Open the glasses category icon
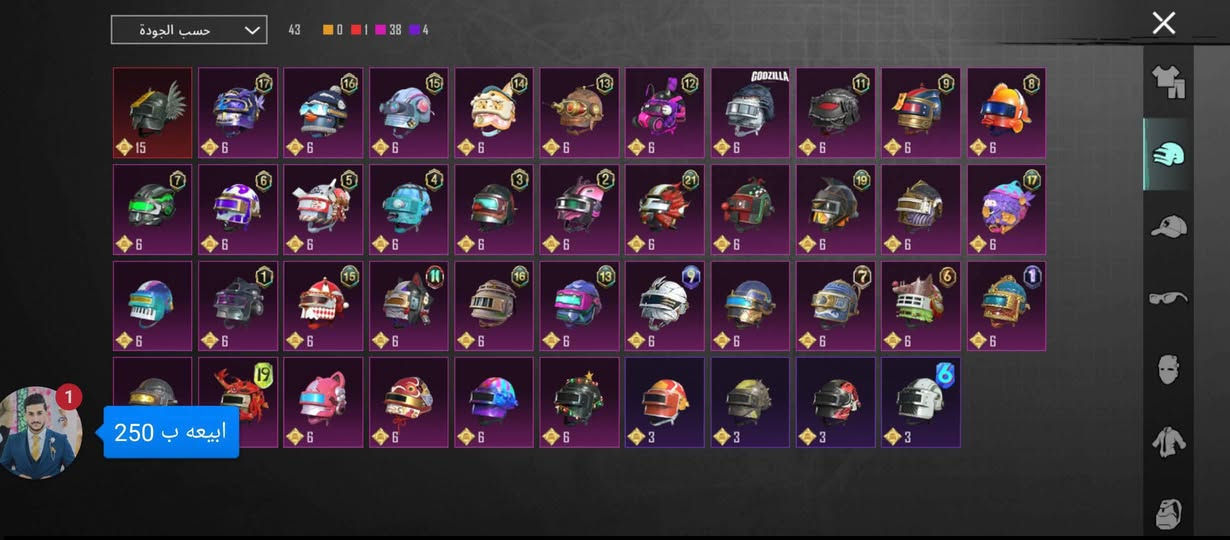The image size is (1230, 540). [1168, 298]
